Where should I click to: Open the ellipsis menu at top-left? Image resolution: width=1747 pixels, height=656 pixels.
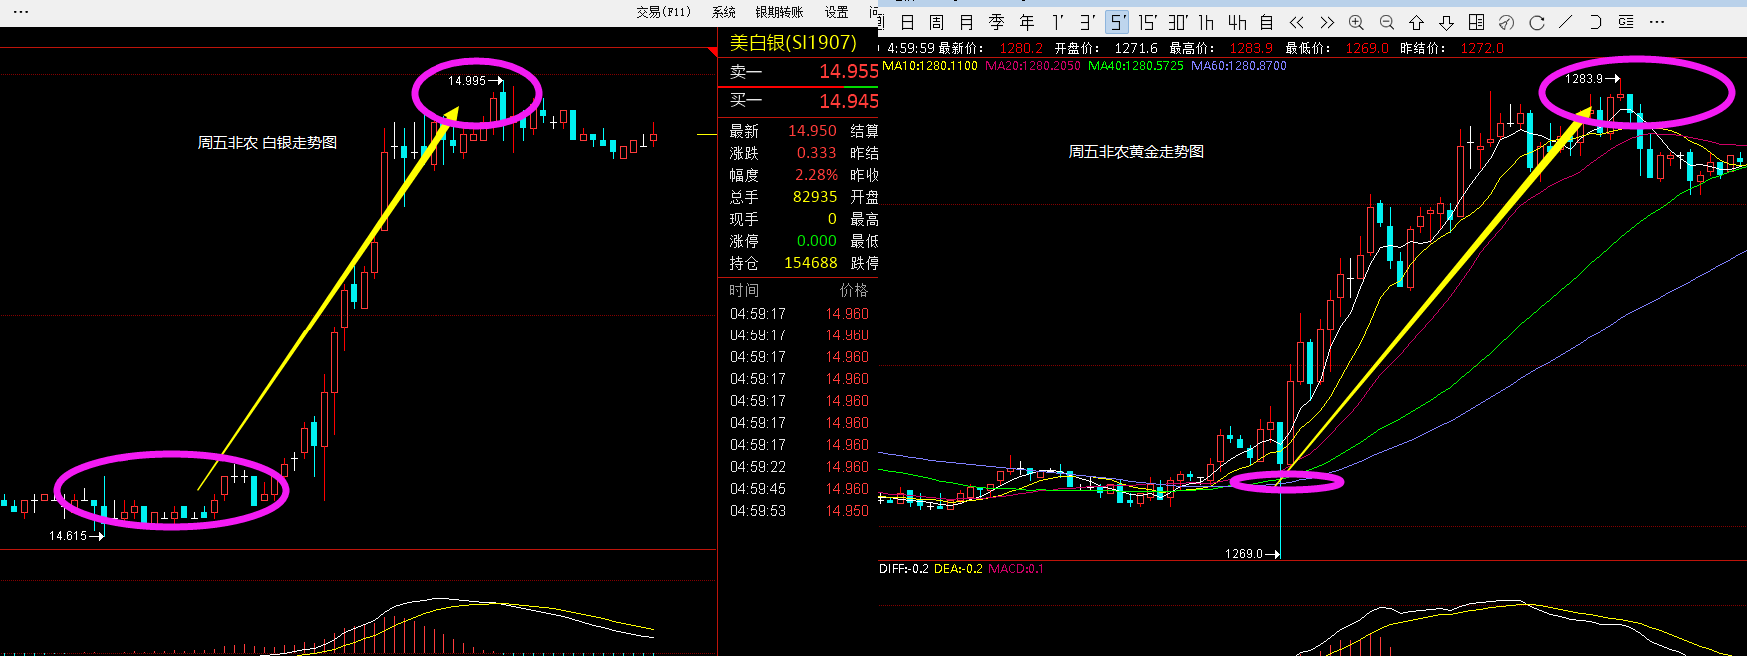click(20, 12)
